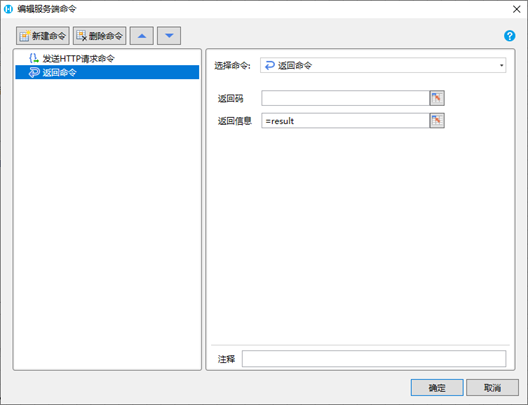The image size is (528, 405).
Task: Close the 编辑服务端命令 dialog
Action: point(517,9)
